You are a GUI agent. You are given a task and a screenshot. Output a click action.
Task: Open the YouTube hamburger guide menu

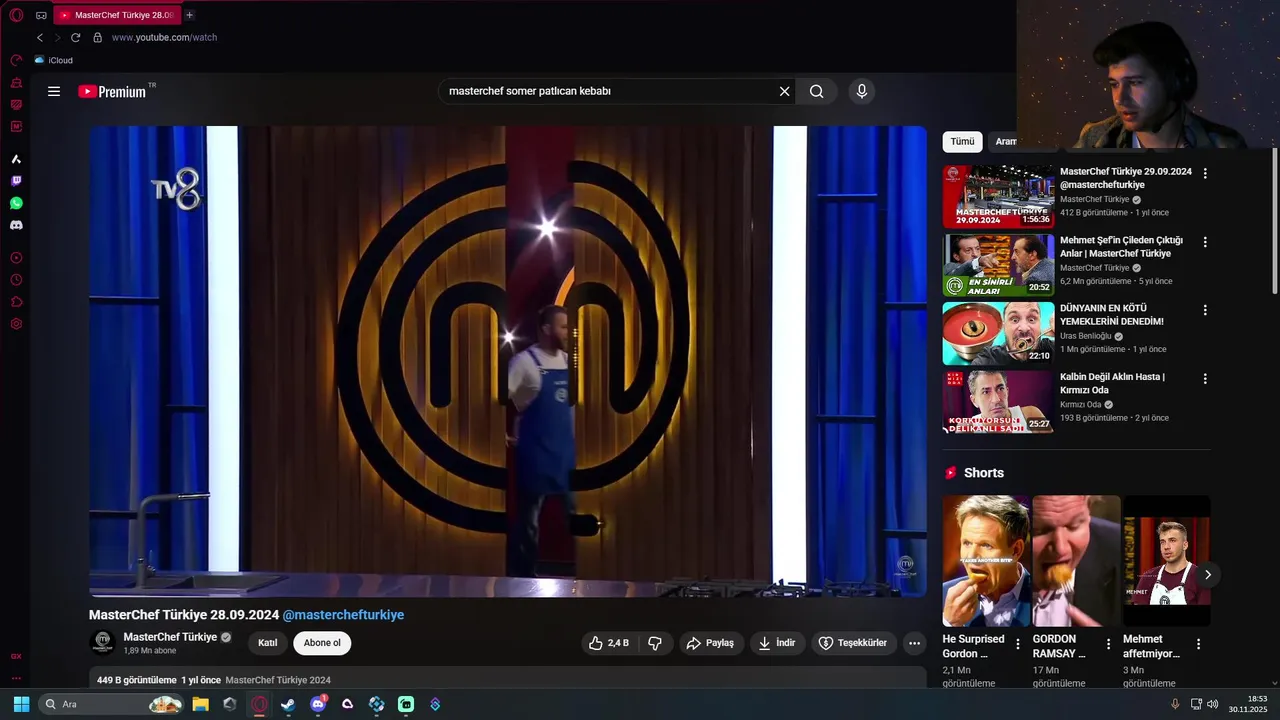54,91
